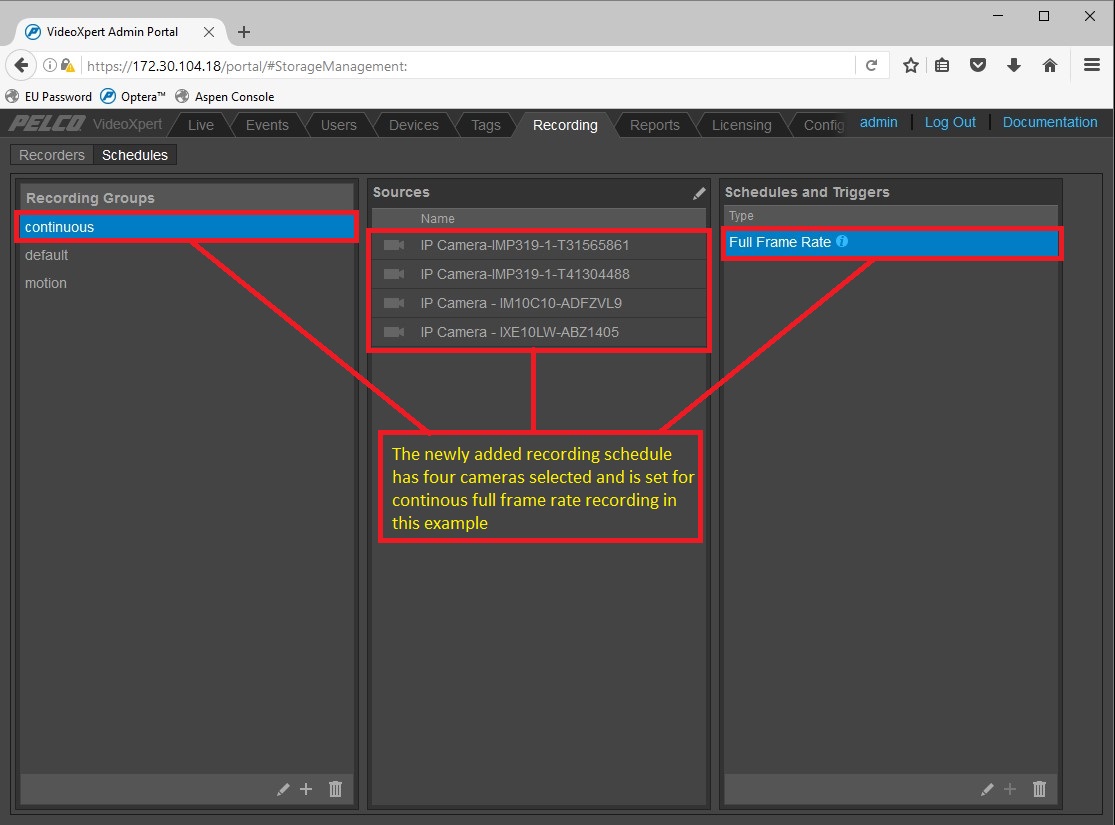Click the browser home icon
The image size is (1115, 825).
point(1050,66)
